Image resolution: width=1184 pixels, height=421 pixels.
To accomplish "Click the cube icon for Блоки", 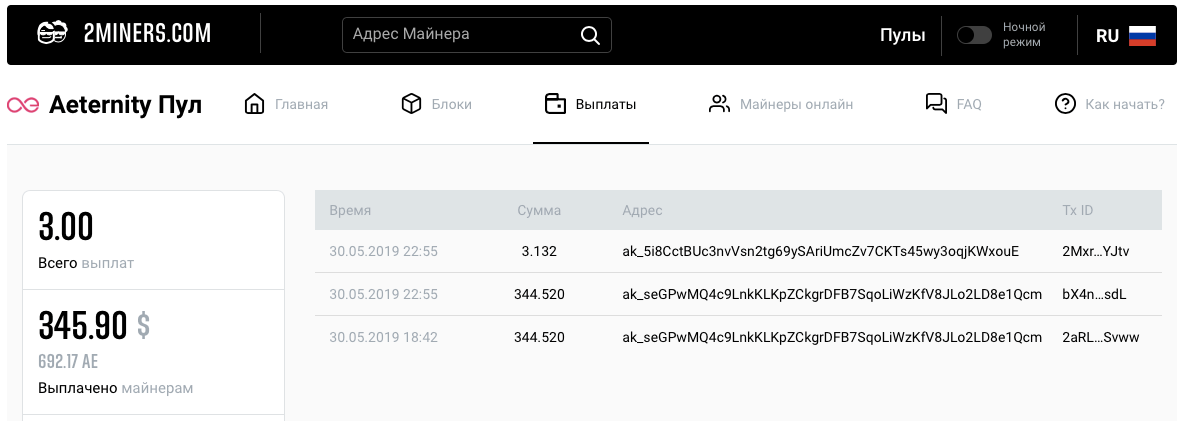I will (410, 104).
